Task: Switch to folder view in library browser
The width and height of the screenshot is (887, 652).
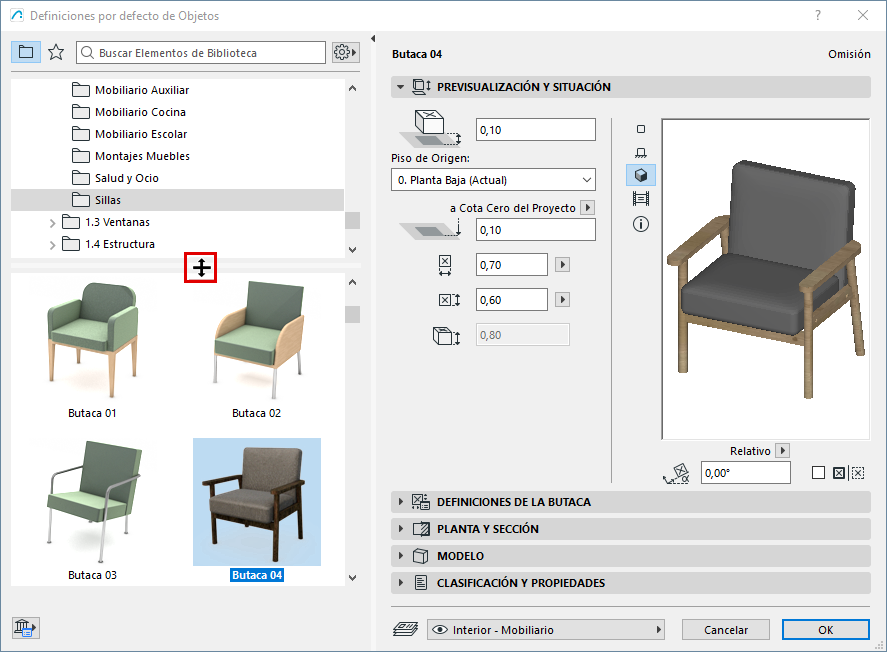Action: 26,52
